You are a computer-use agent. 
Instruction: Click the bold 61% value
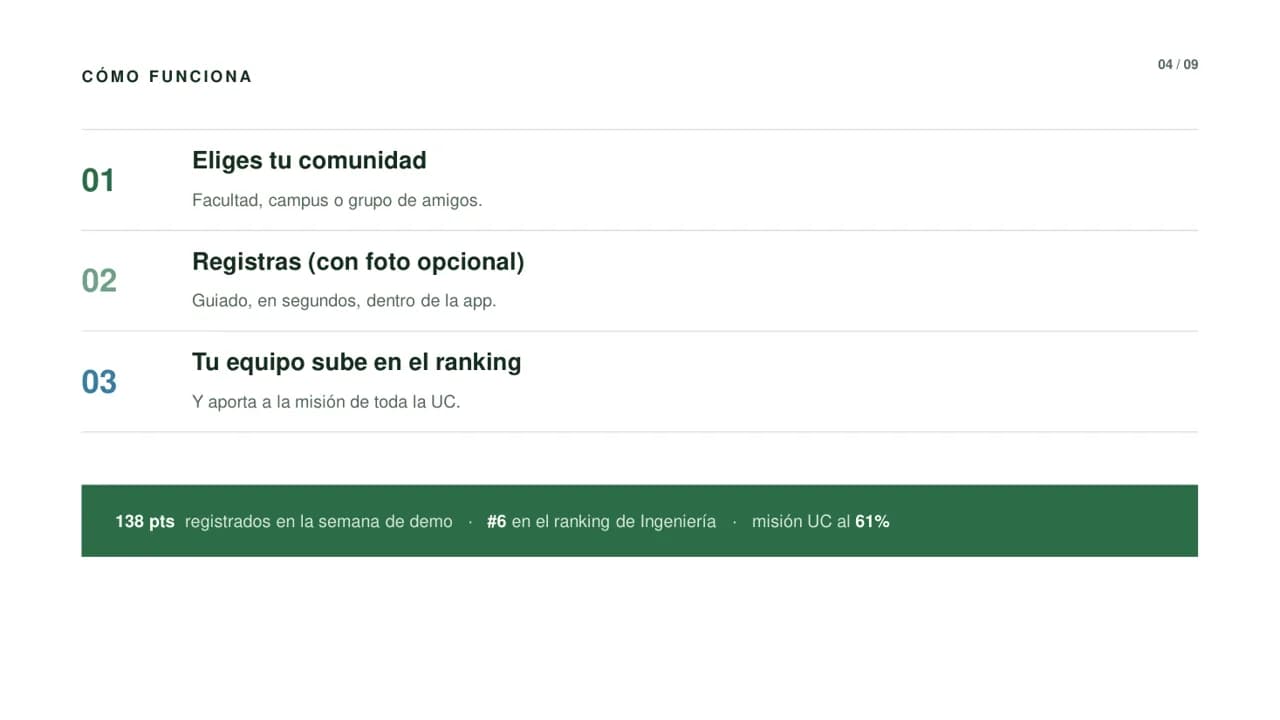tap(872, 521)
